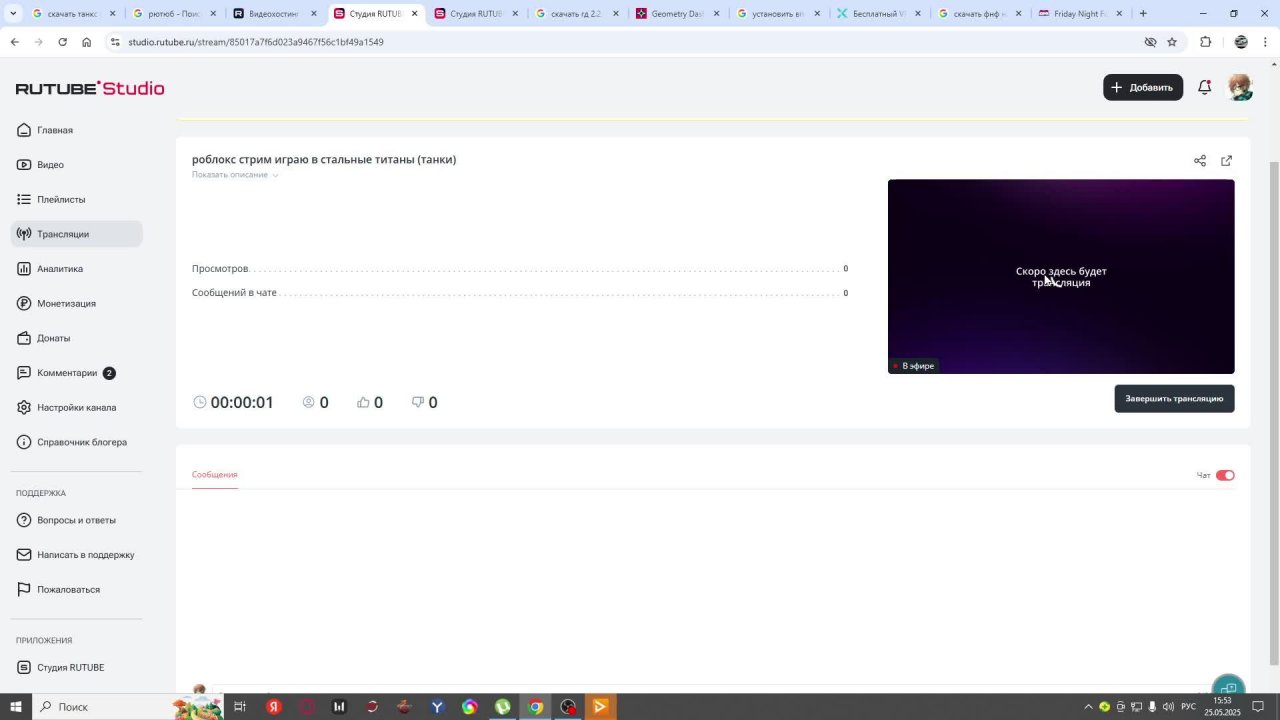Open the Task View button
Viewport: 1280px width, 720px height.
(240, 707)
